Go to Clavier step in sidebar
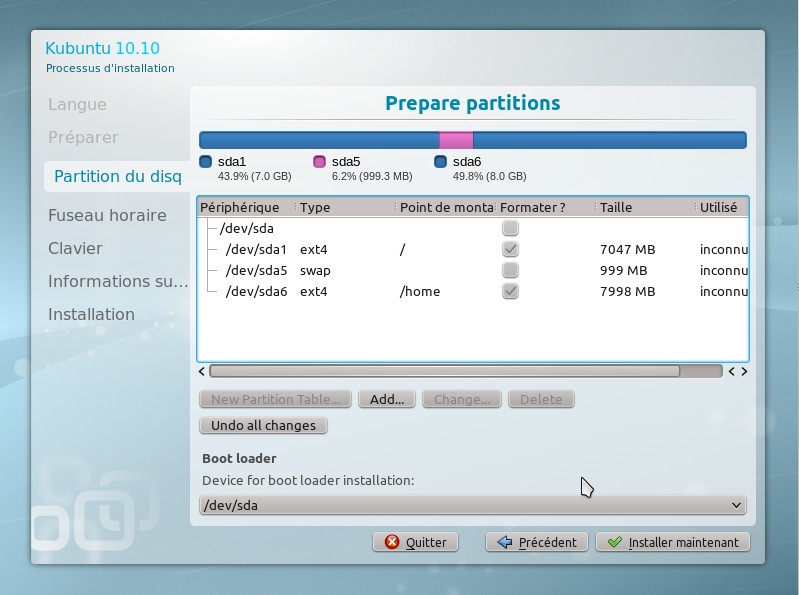Viewport: 799px width, 595px height. (x=75, y=249)
